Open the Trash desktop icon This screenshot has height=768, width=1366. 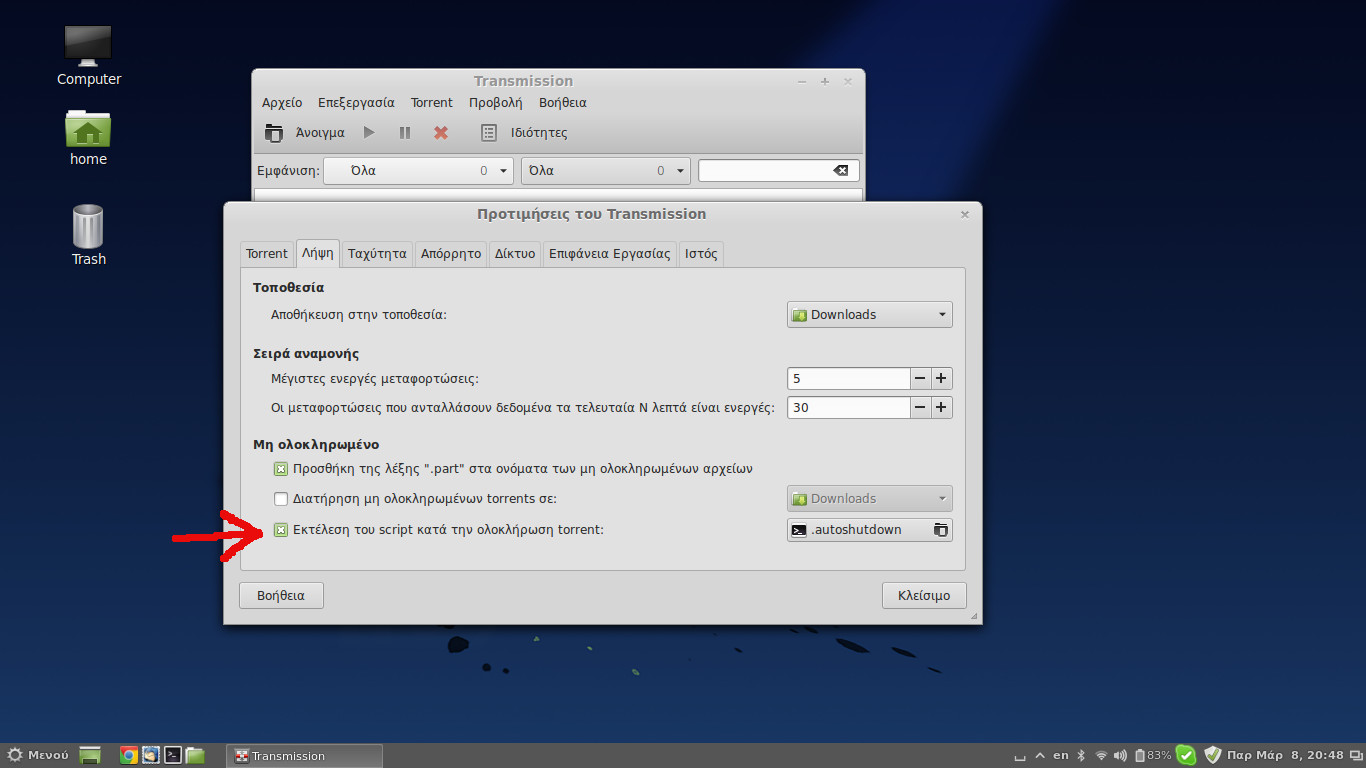pos(88,226)
